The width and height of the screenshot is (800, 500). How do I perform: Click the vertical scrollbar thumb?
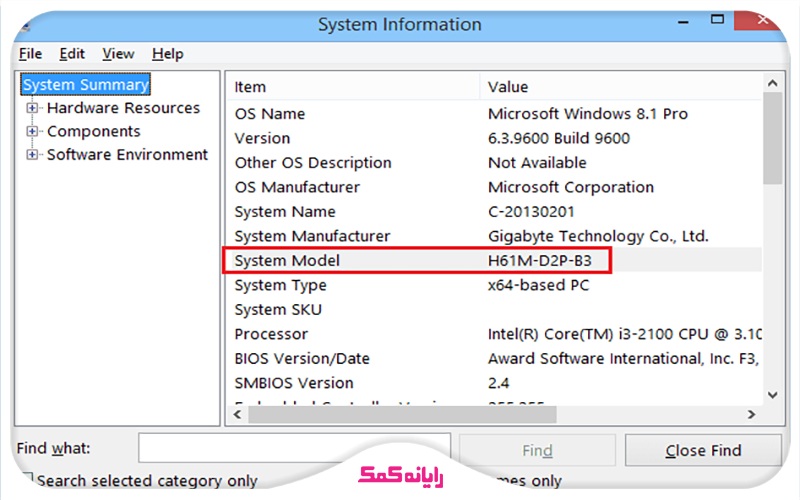click(x=771, y=140)
